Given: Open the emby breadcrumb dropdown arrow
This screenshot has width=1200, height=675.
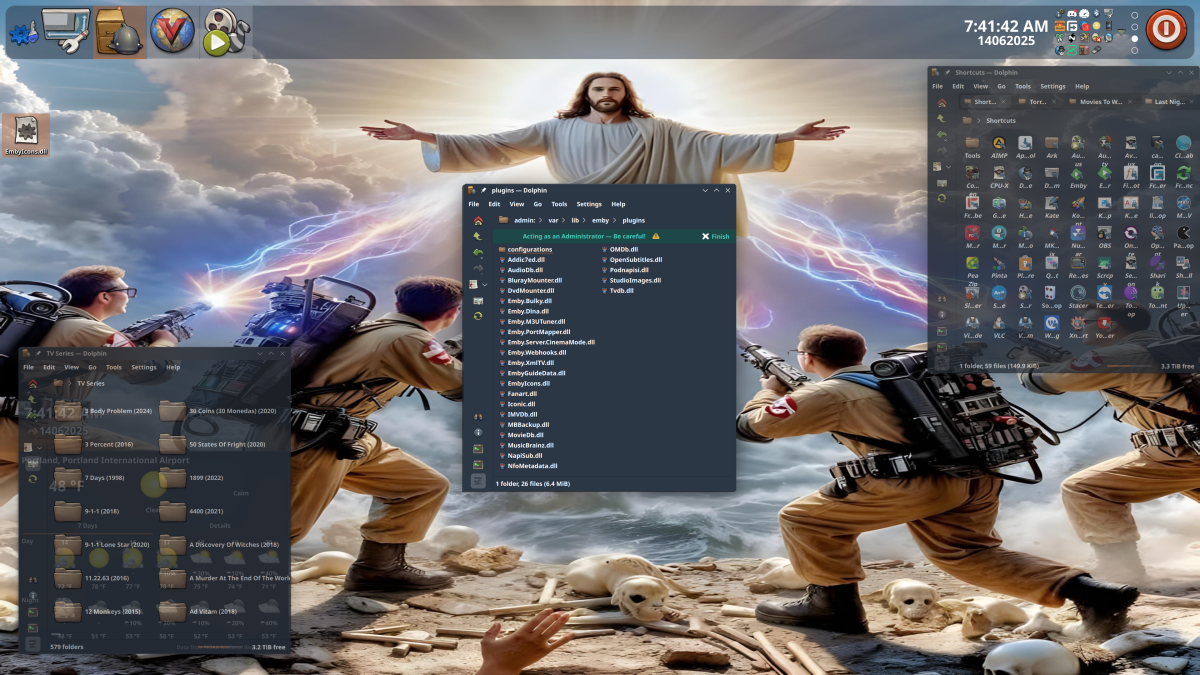Looking at the screenshot, I should pos(615,220).
